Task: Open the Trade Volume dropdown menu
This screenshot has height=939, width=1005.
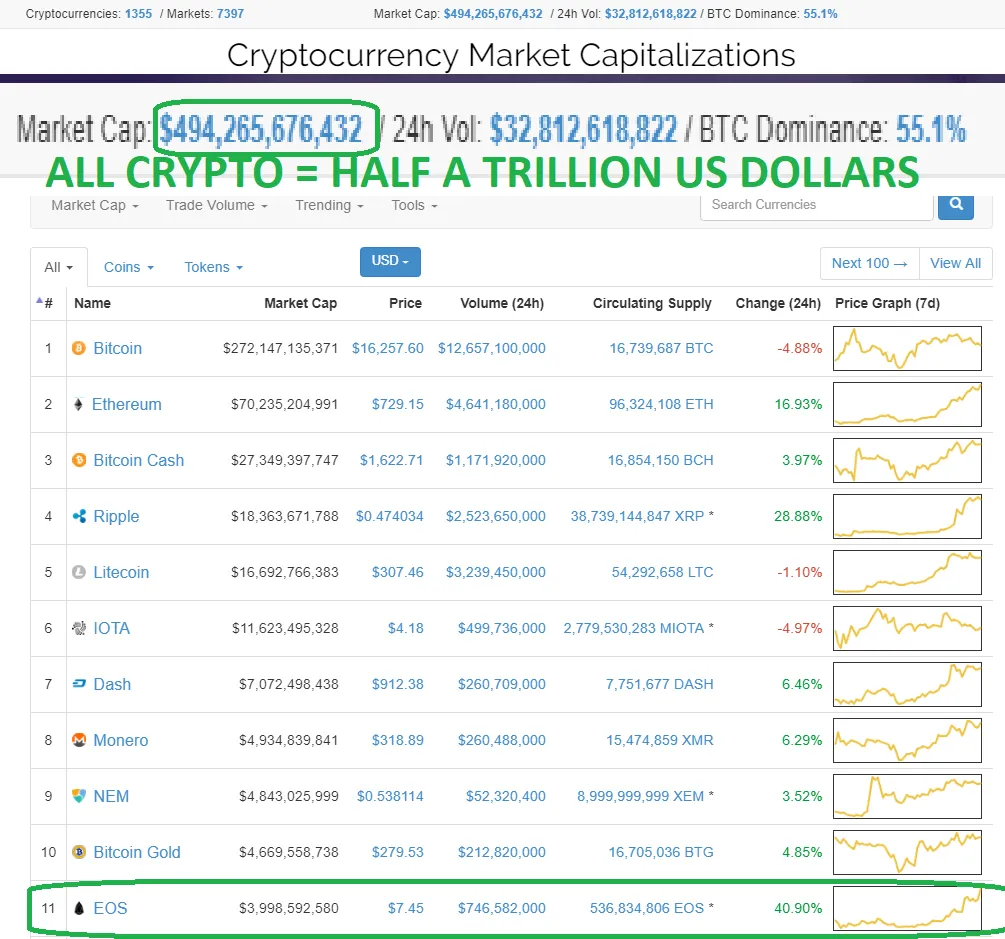Action: tap(217, 205)
